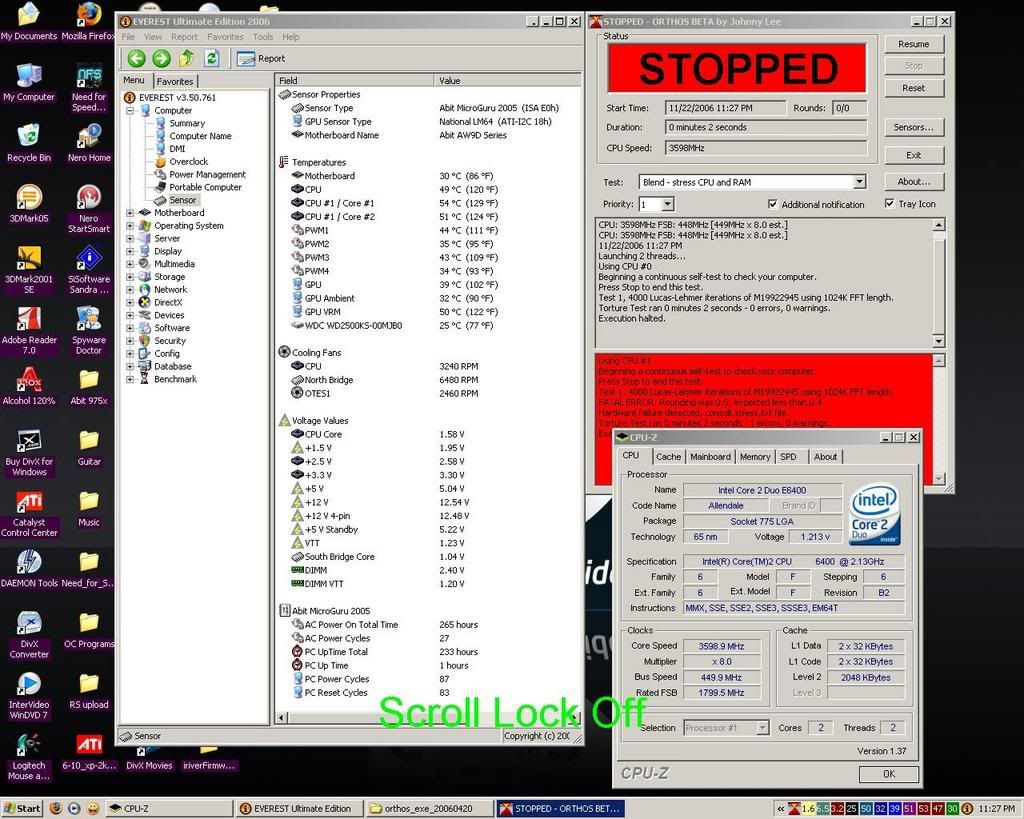Click the Up level arrow in EVEREST toolbar
This screenshot has height=819, width=1024.
coord(186,59)
